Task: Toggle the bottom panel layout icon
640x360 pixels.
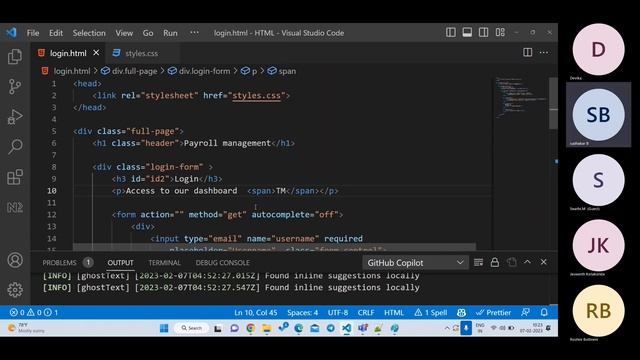Action: (x=467, y=32)
